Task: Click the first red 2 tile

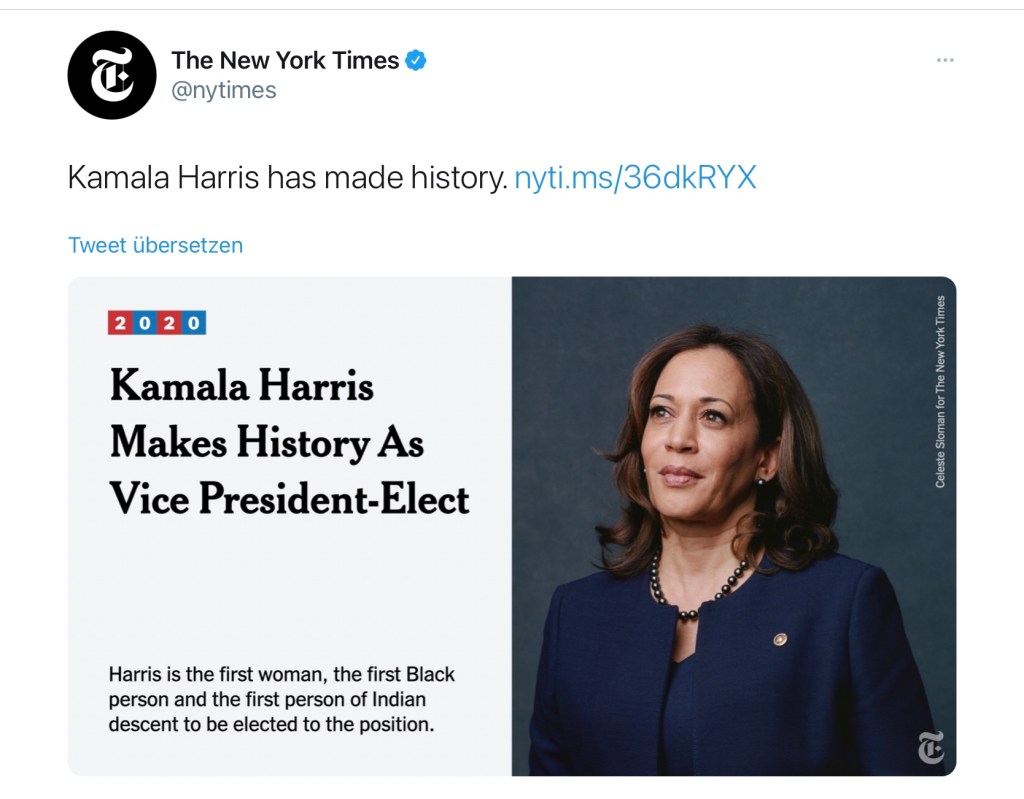Action: (120, 323)
